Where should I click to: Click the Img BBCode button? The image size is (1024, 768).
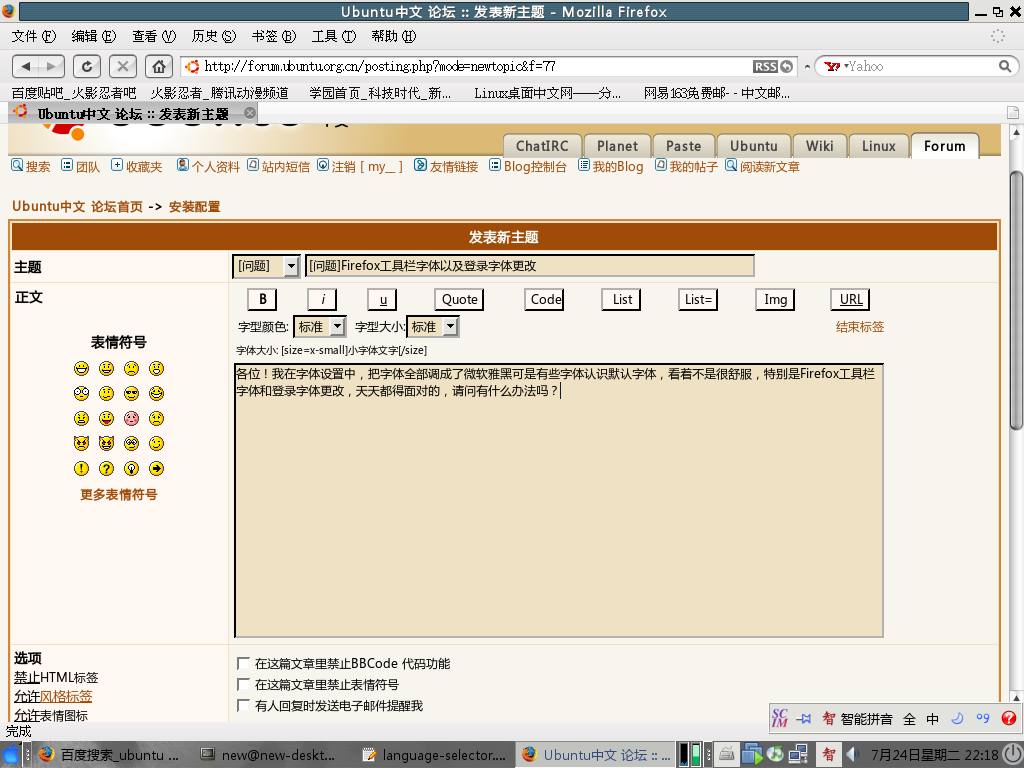point(775,299)
